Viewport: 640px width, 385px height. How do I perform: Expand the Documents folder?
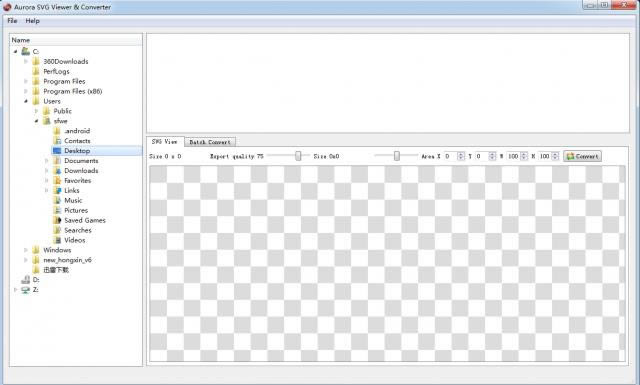pyautogui.click(x=47, y=161)
